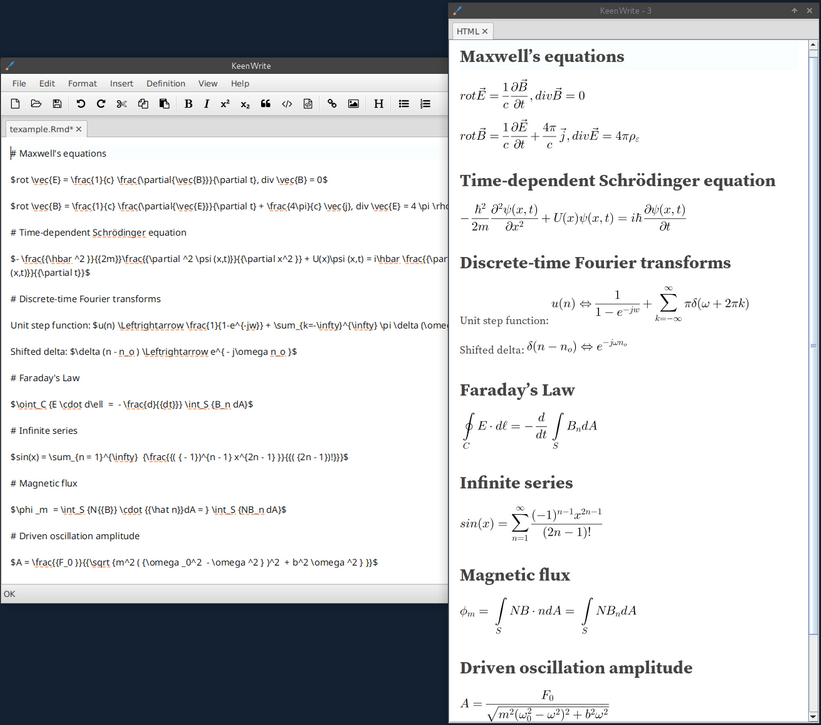Copy the selected text

[x=143, y=104]
